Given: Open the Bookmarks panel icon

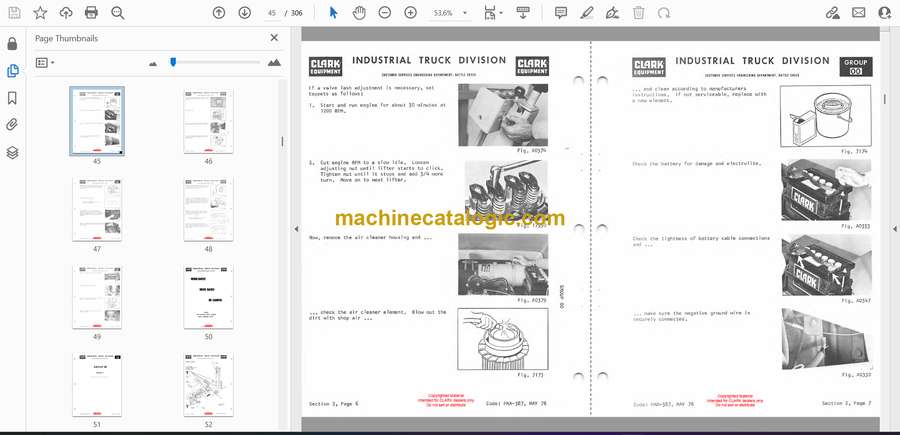Looking at the screenshot, I should 12,98.
